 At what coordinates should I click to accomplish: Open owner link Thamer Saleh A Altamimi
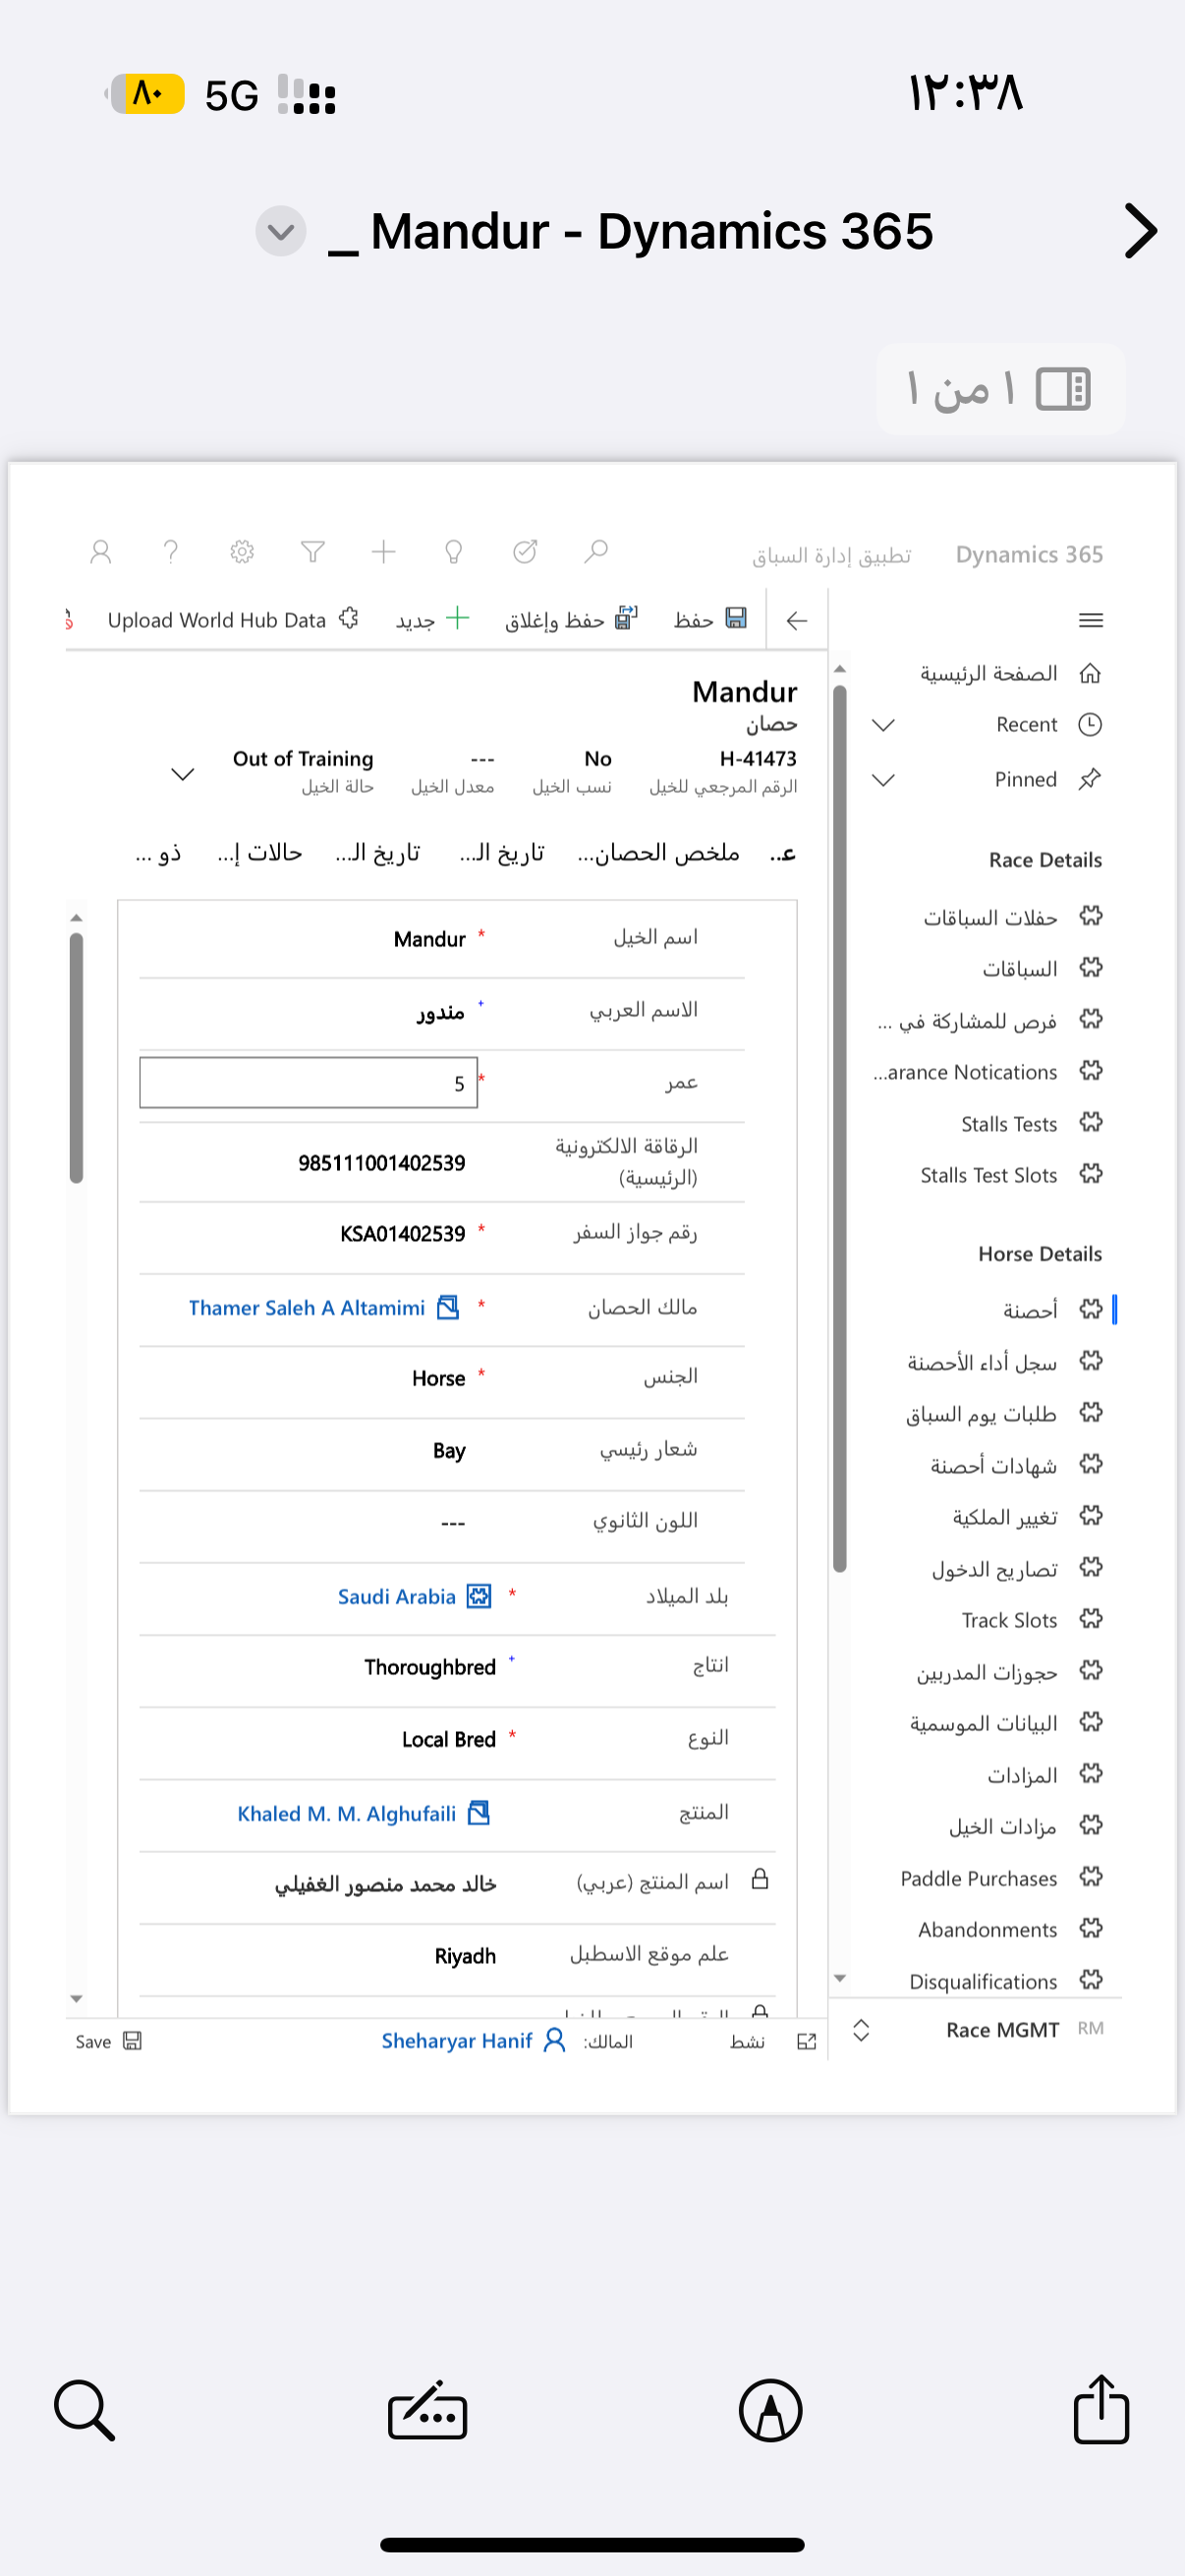point(307,1308)
